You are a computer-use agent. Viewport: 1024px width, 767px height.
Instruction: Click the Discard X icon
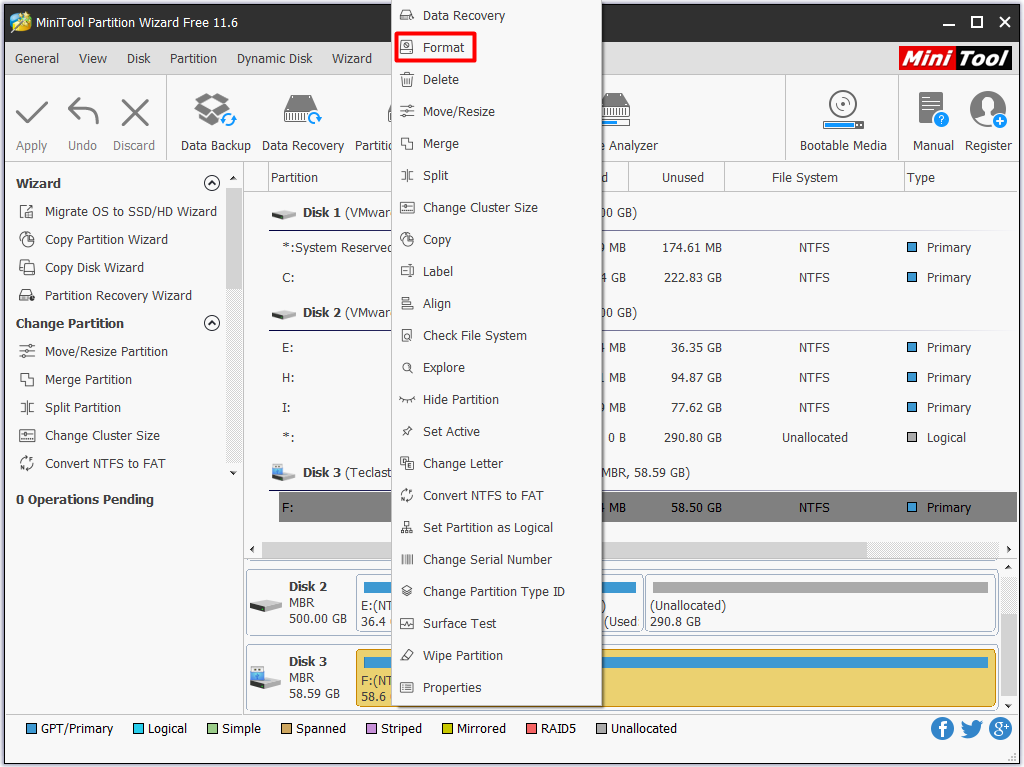(134, 112)
